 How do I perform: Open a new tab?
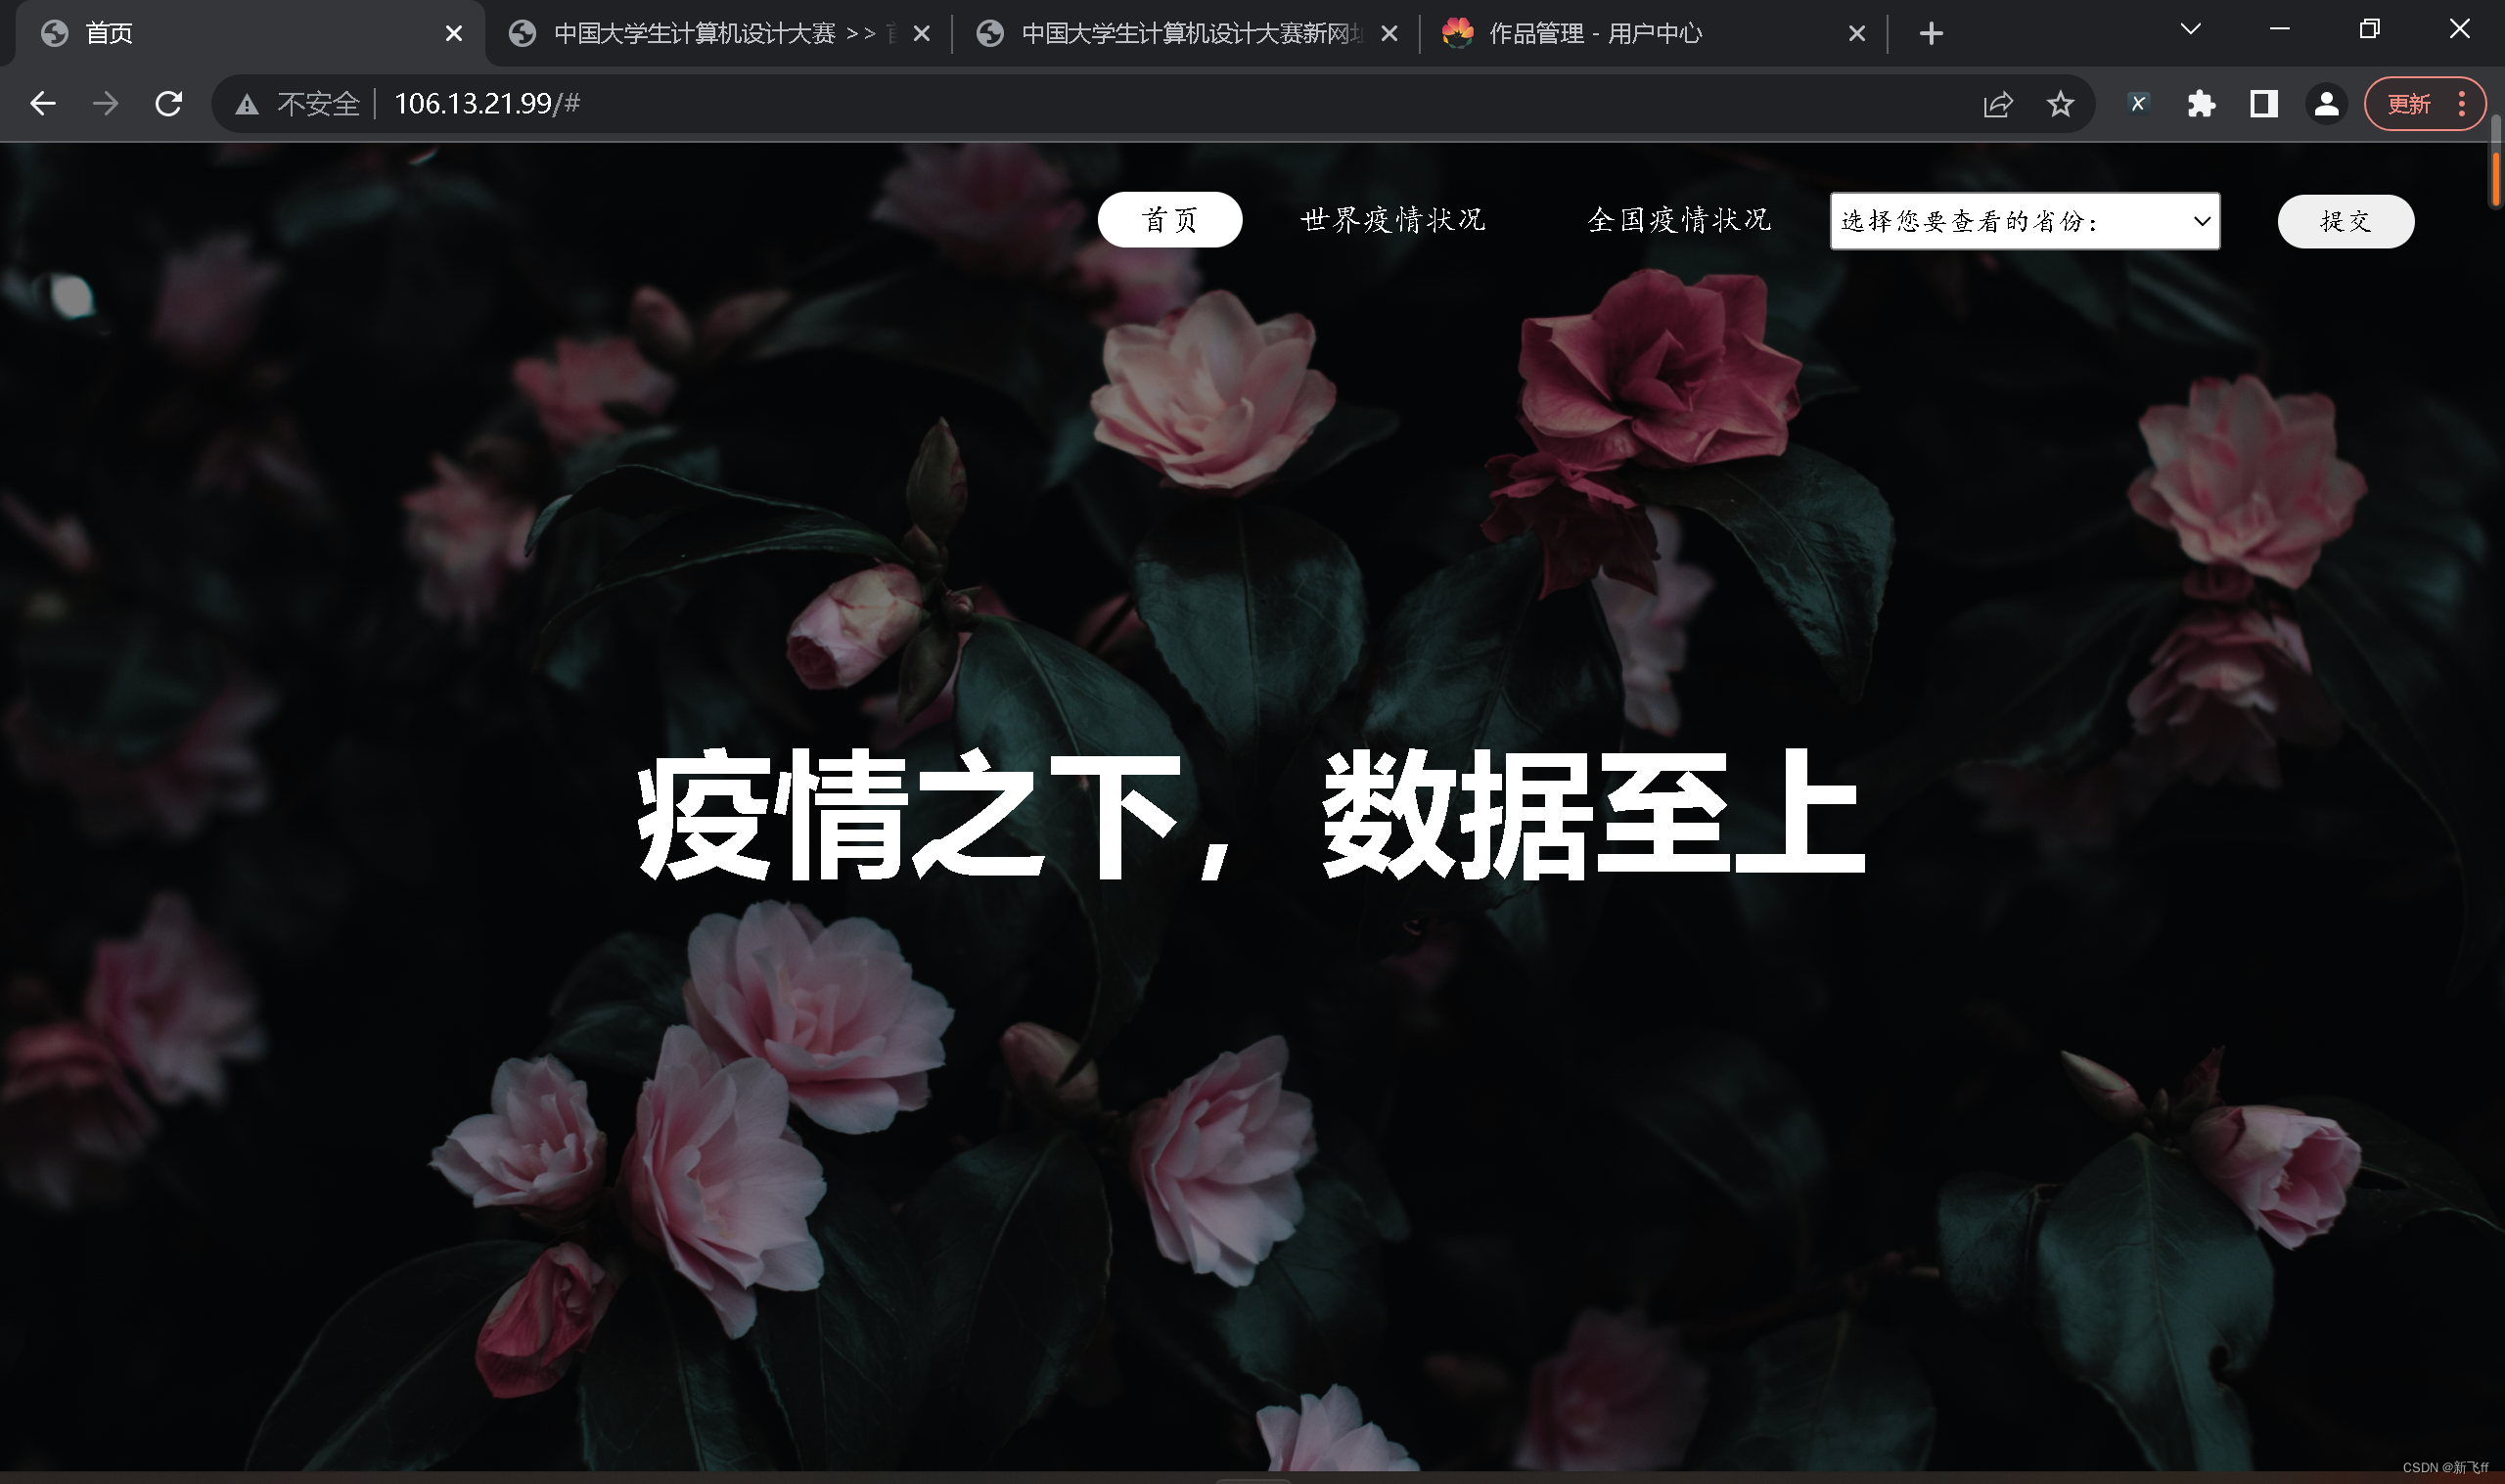click(1931, 34)
